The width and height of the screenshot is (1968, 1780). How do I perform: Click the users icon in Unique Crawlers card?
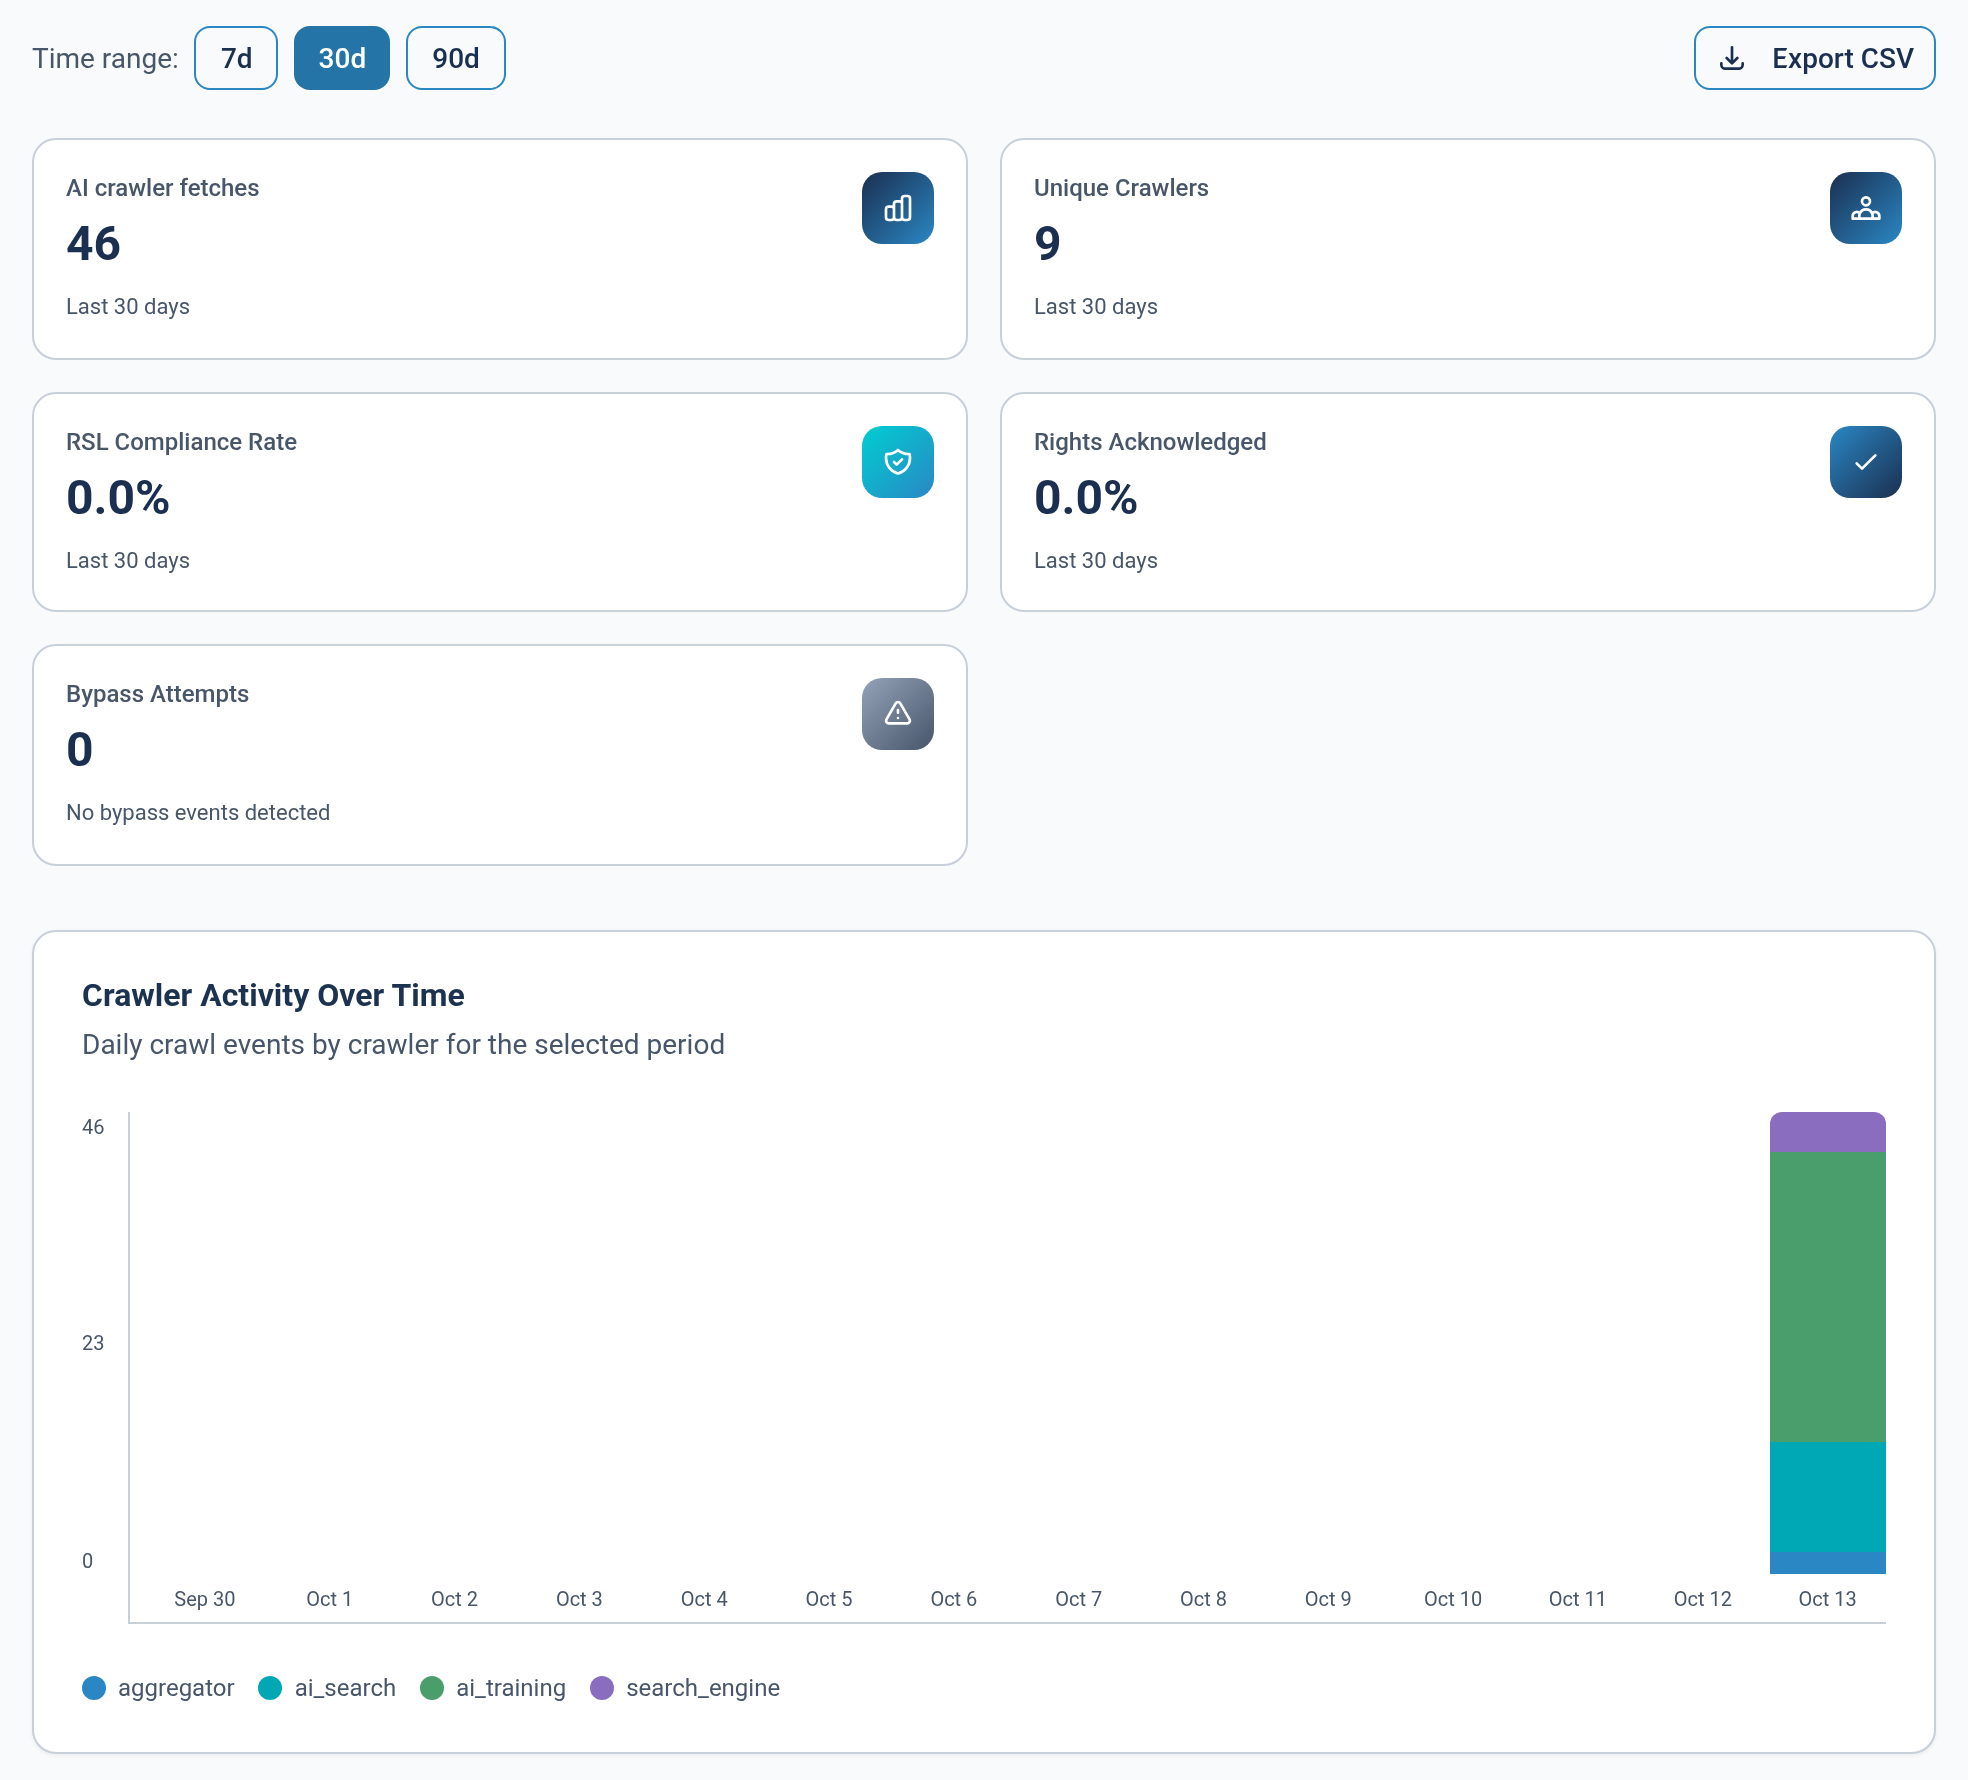click(x=1866, y=208)
